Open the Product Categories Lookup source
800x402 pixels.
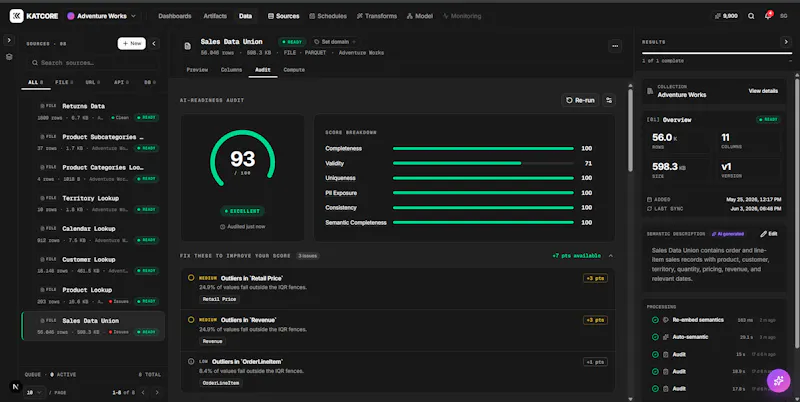click(x=93, y=172)
